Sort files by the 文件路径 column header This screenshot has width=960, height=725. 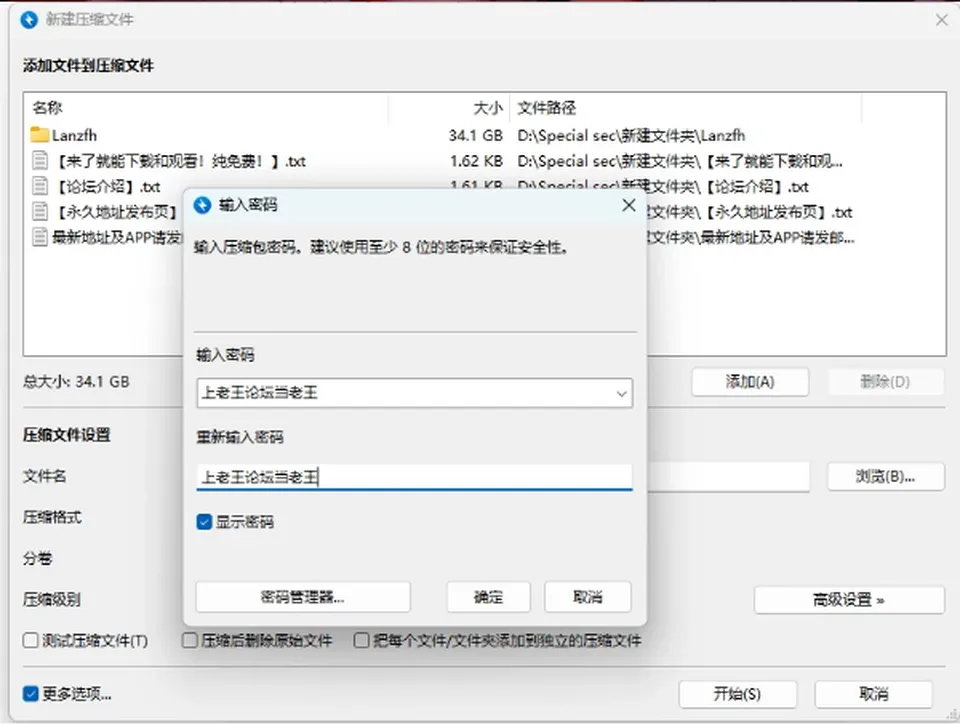click(686, 108)
